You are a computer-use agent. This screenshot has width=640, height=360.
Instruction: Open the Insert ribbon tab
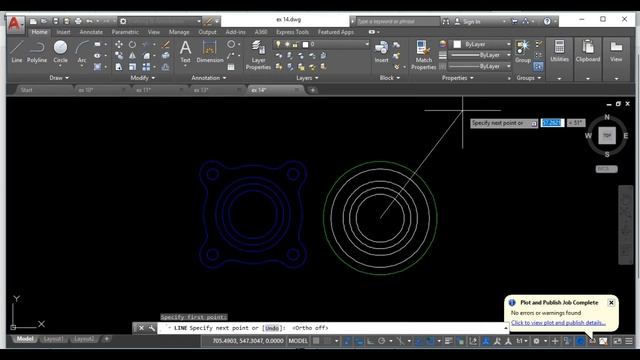tap(63, 32)
